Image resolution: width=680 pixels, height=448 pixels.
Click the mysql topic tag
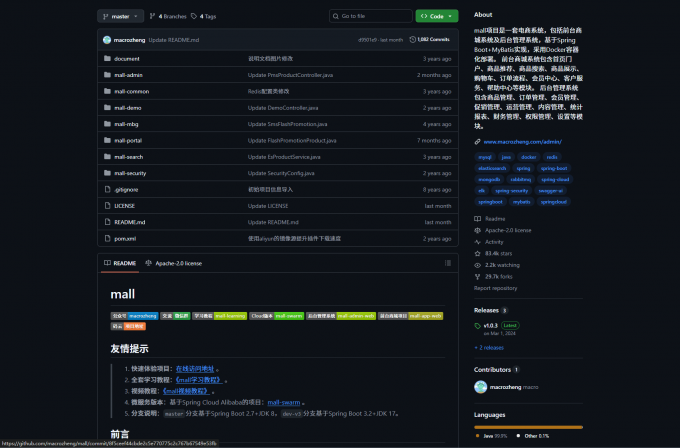(x=484, y=157)
